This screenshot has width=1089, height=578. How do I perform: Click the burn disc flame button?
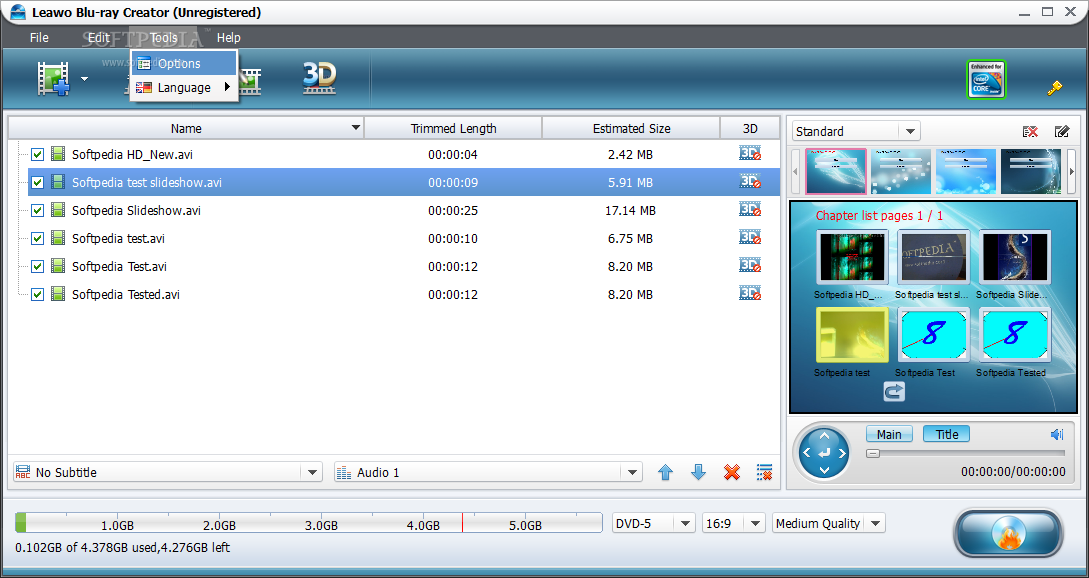[1008, 534]
